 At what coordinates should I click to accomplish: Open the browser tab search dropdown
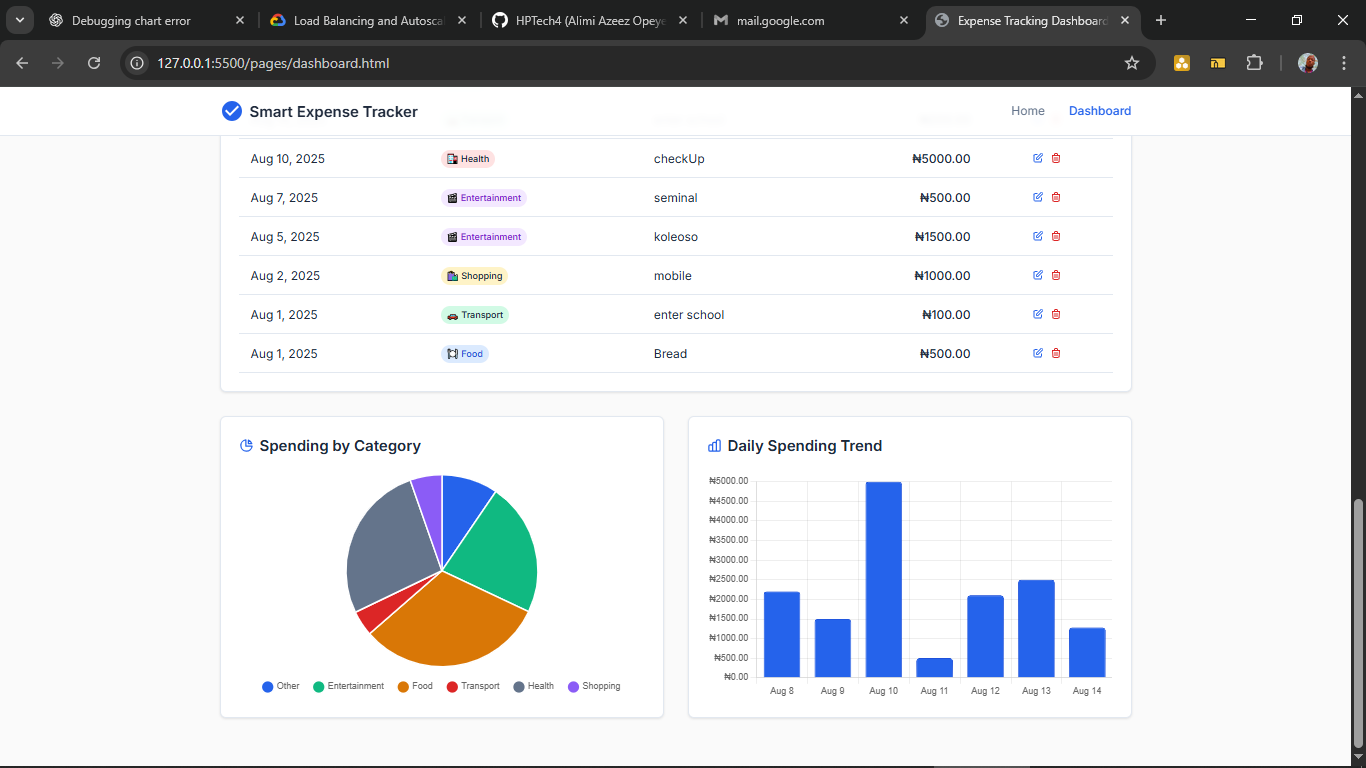(x=19, y=20)
